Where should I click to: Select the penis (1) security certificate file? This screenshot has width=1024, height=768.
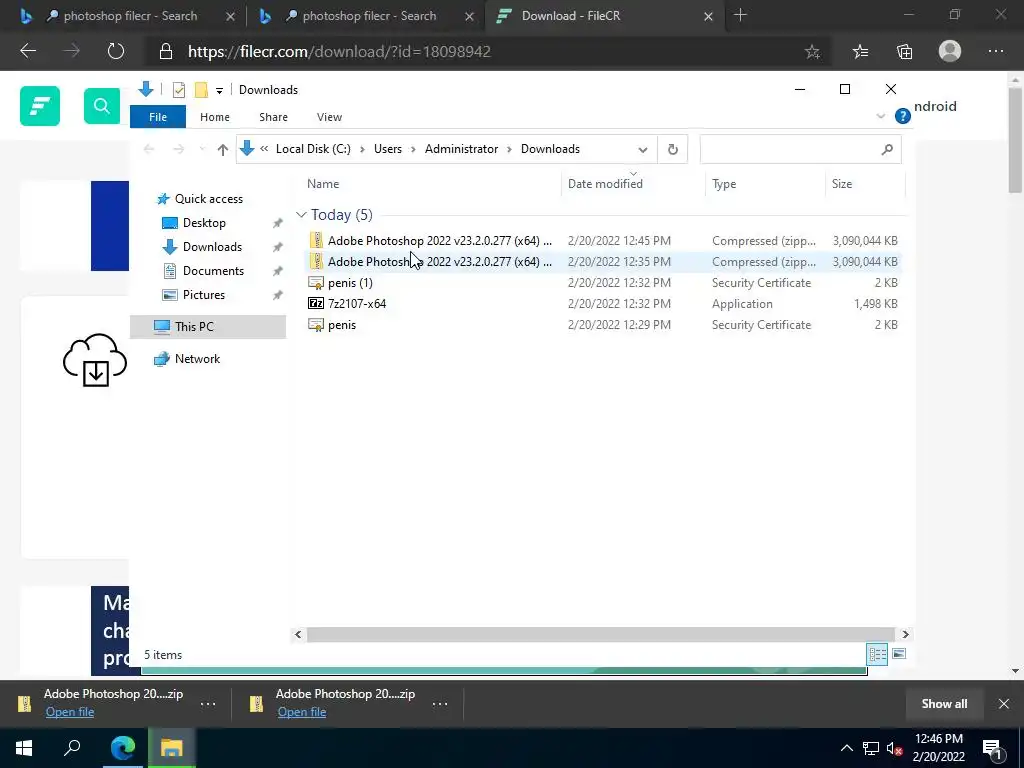click(x=603, y=283)
